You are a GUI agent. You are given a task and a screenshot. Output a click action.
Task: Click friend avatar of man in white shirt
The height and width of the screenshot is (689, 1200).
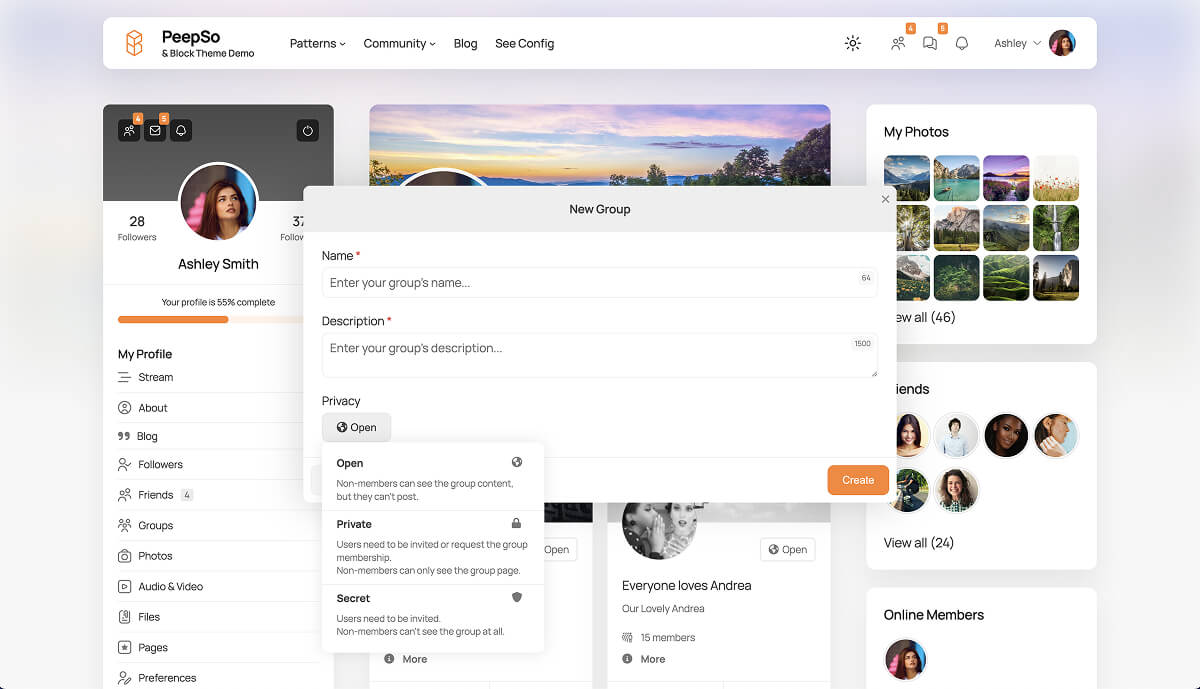point(956,435)
